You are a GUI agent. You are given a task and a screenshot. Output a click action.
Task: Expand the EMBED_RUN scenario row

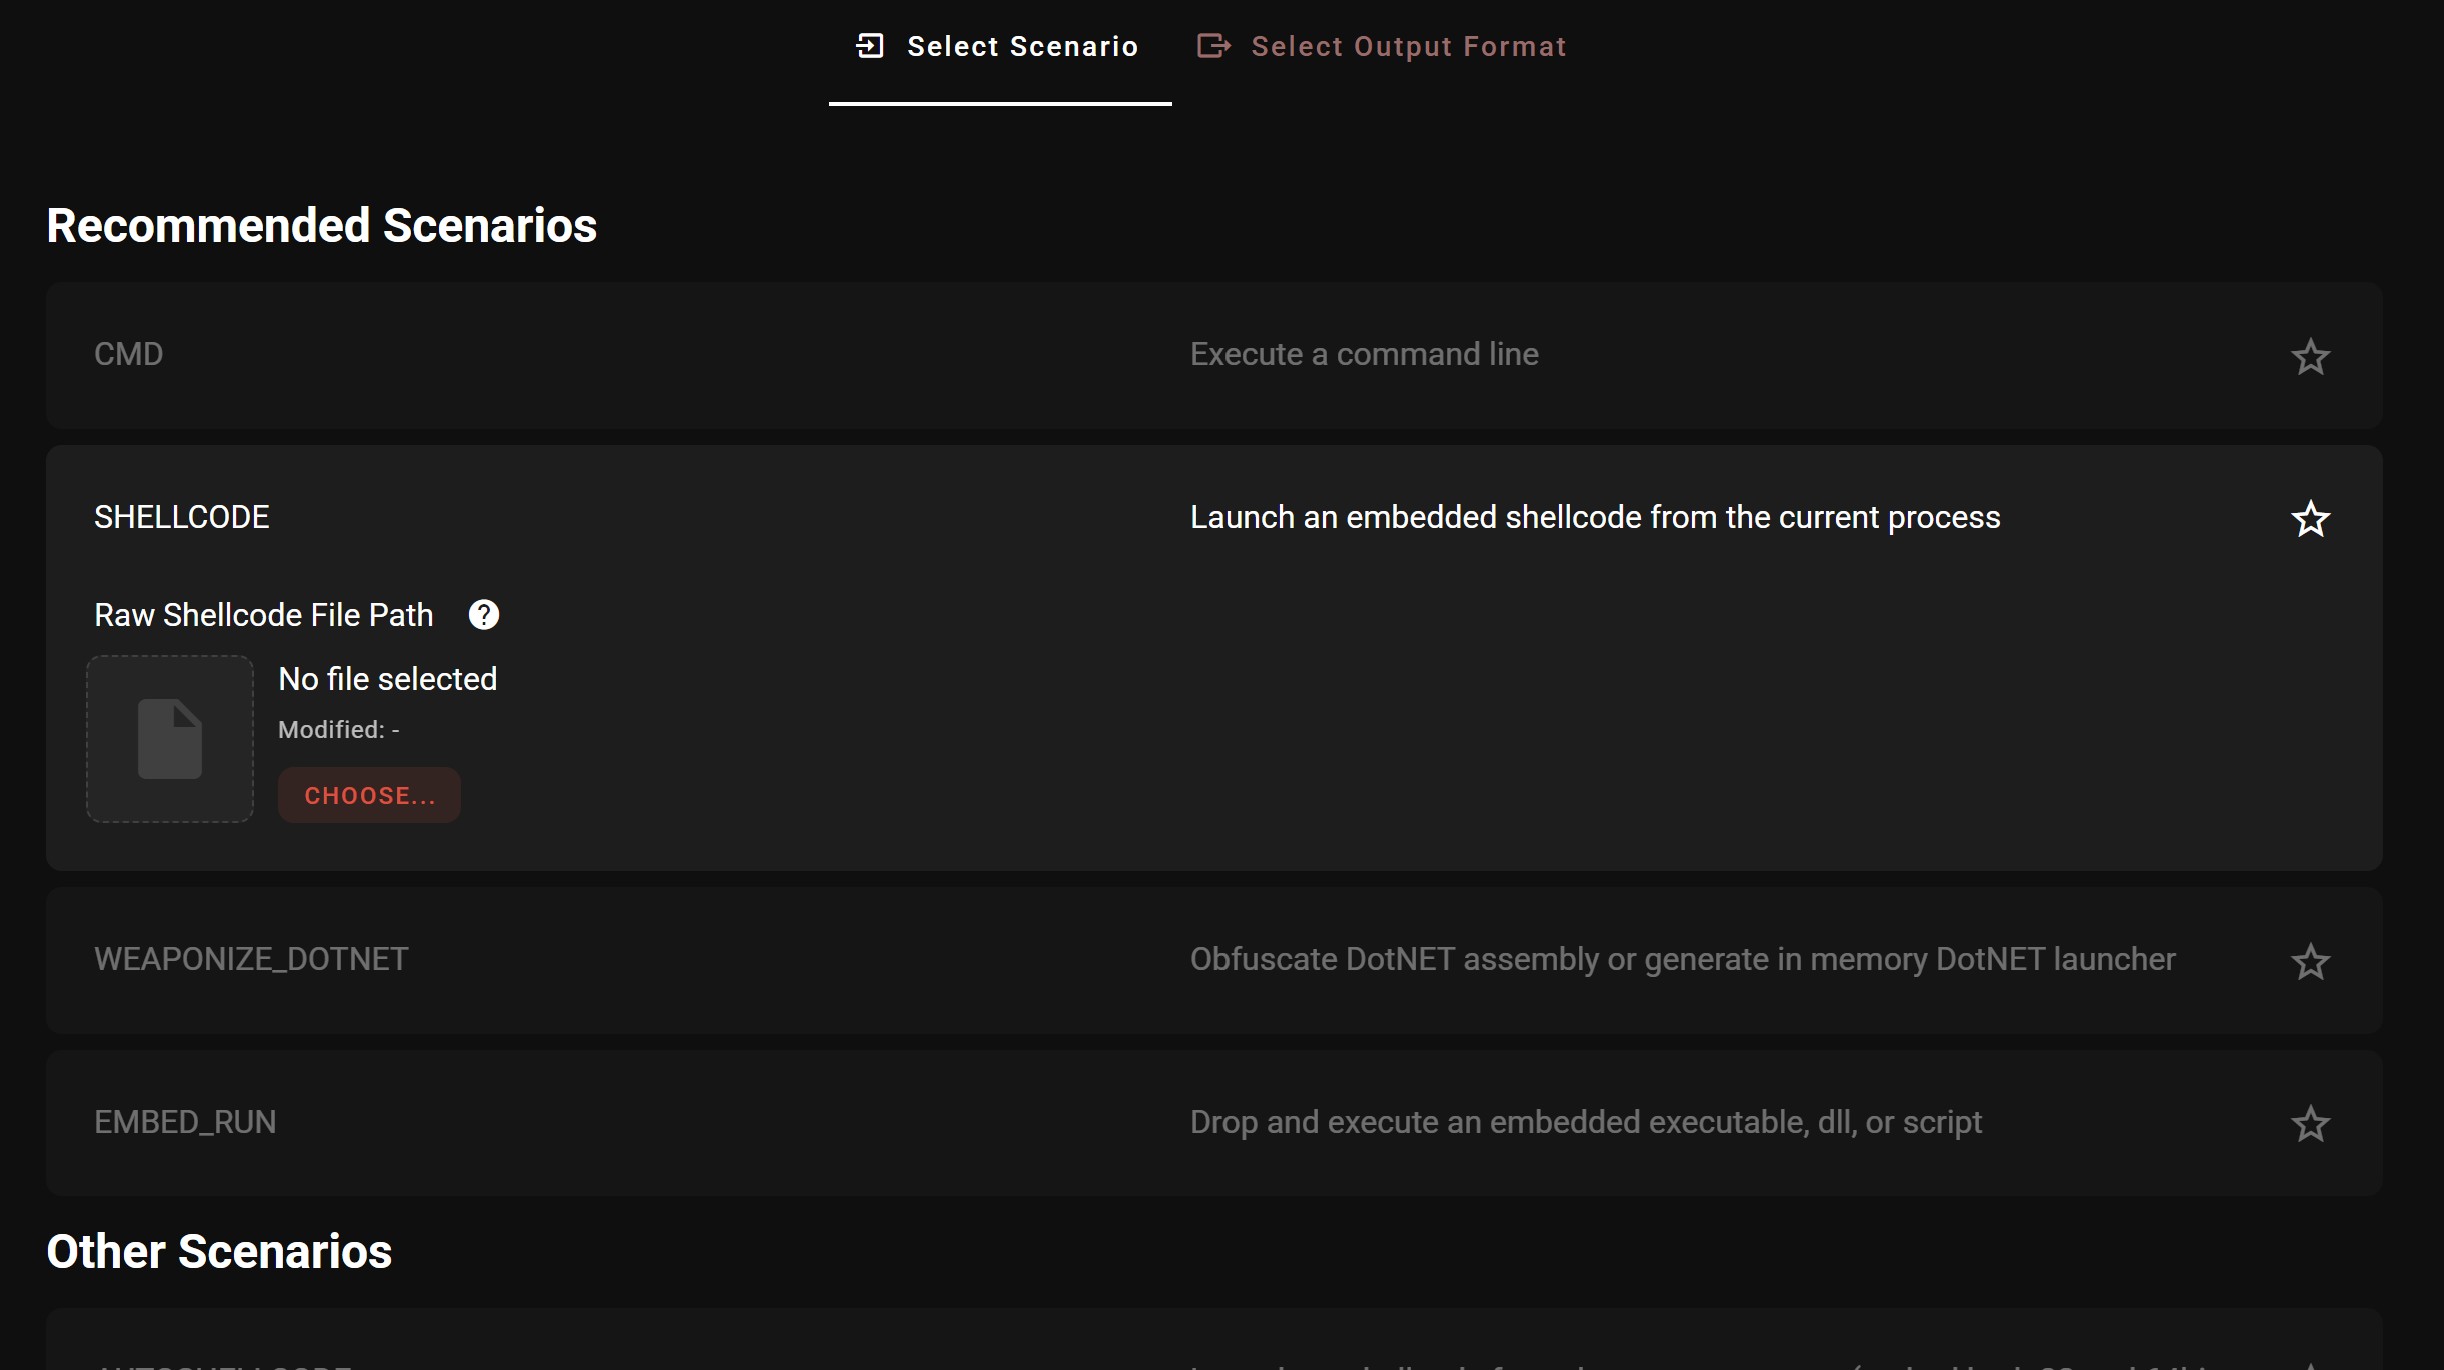pos(185,1122)
